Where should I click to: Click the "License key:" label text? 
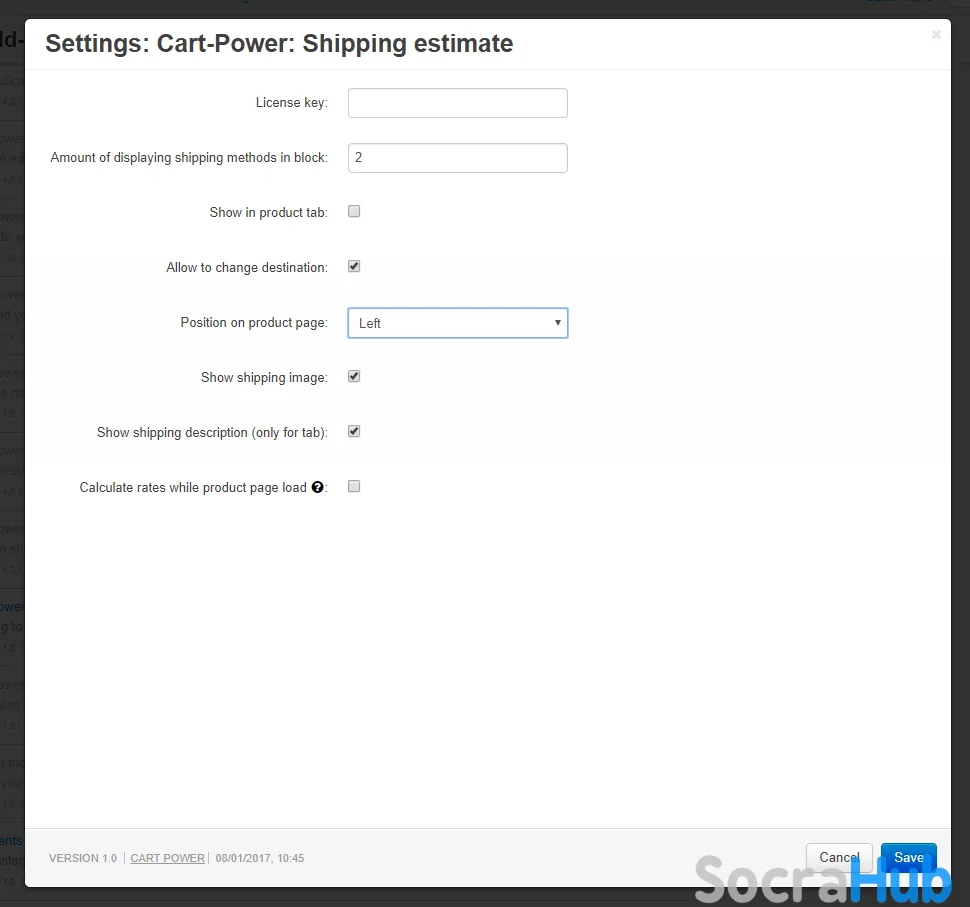click(291, 103)
